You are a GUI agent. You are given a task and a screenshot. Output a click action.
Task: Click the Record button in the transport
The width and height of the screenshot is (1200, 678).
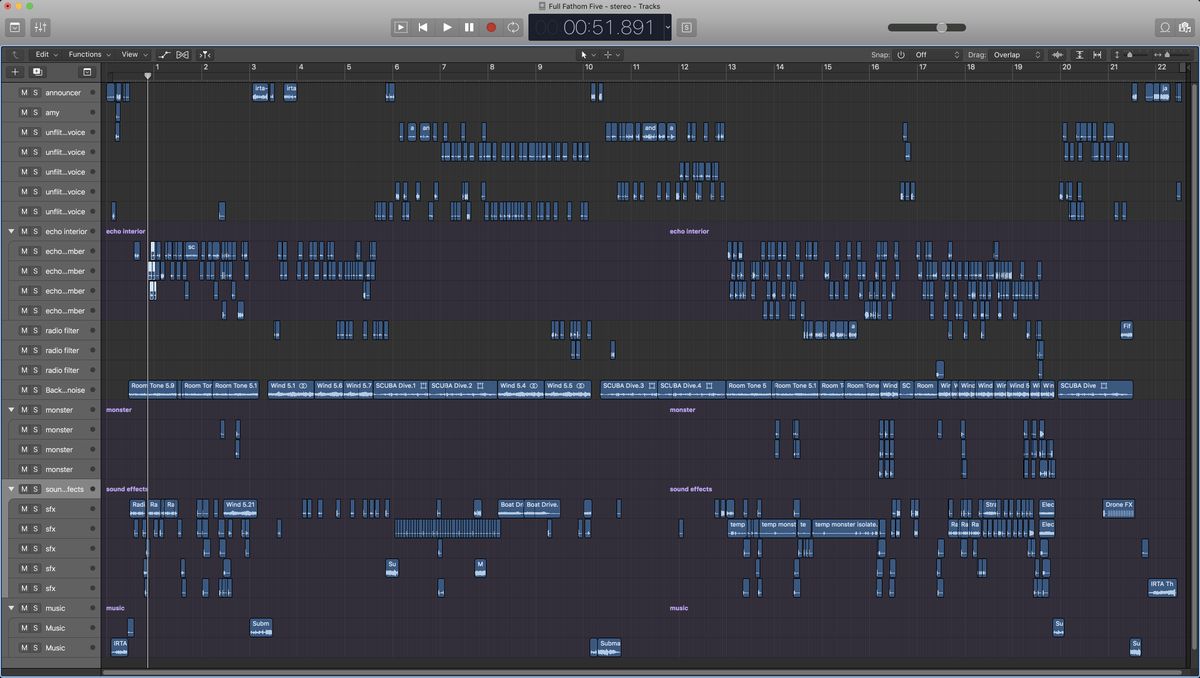point(491,27)
